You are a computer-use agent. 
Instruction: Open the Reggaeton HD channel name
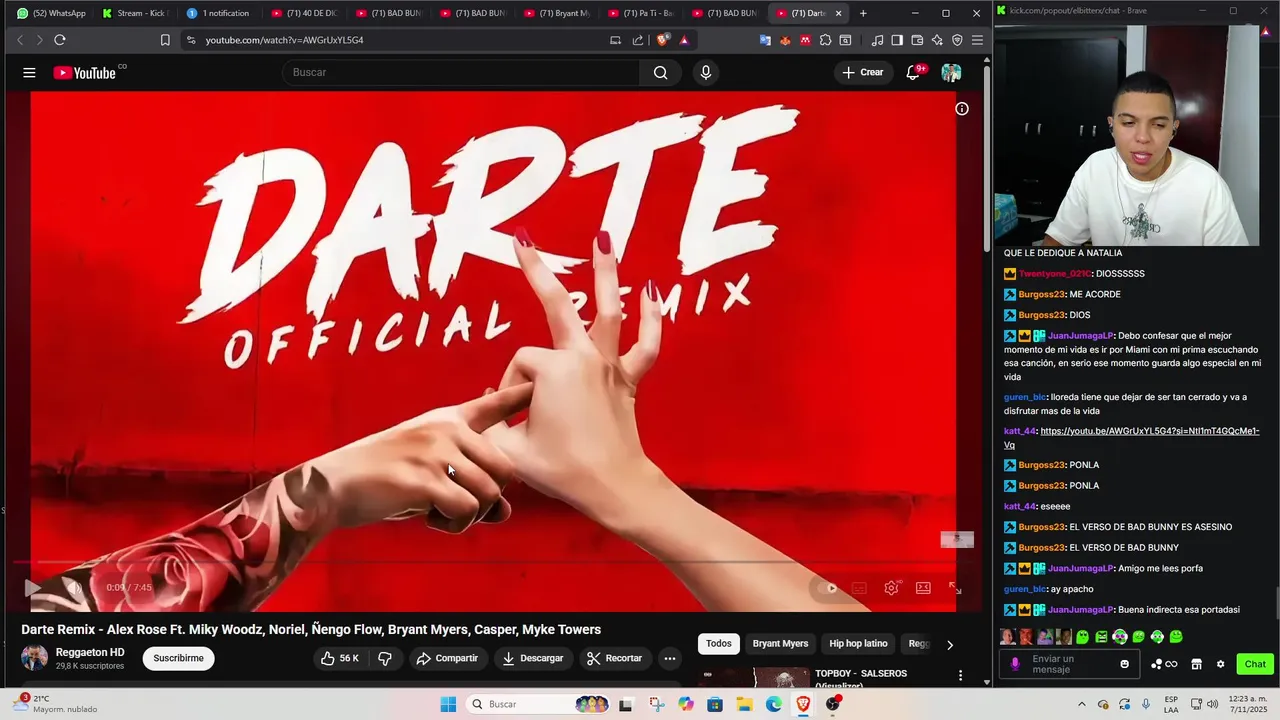[90, 652]
